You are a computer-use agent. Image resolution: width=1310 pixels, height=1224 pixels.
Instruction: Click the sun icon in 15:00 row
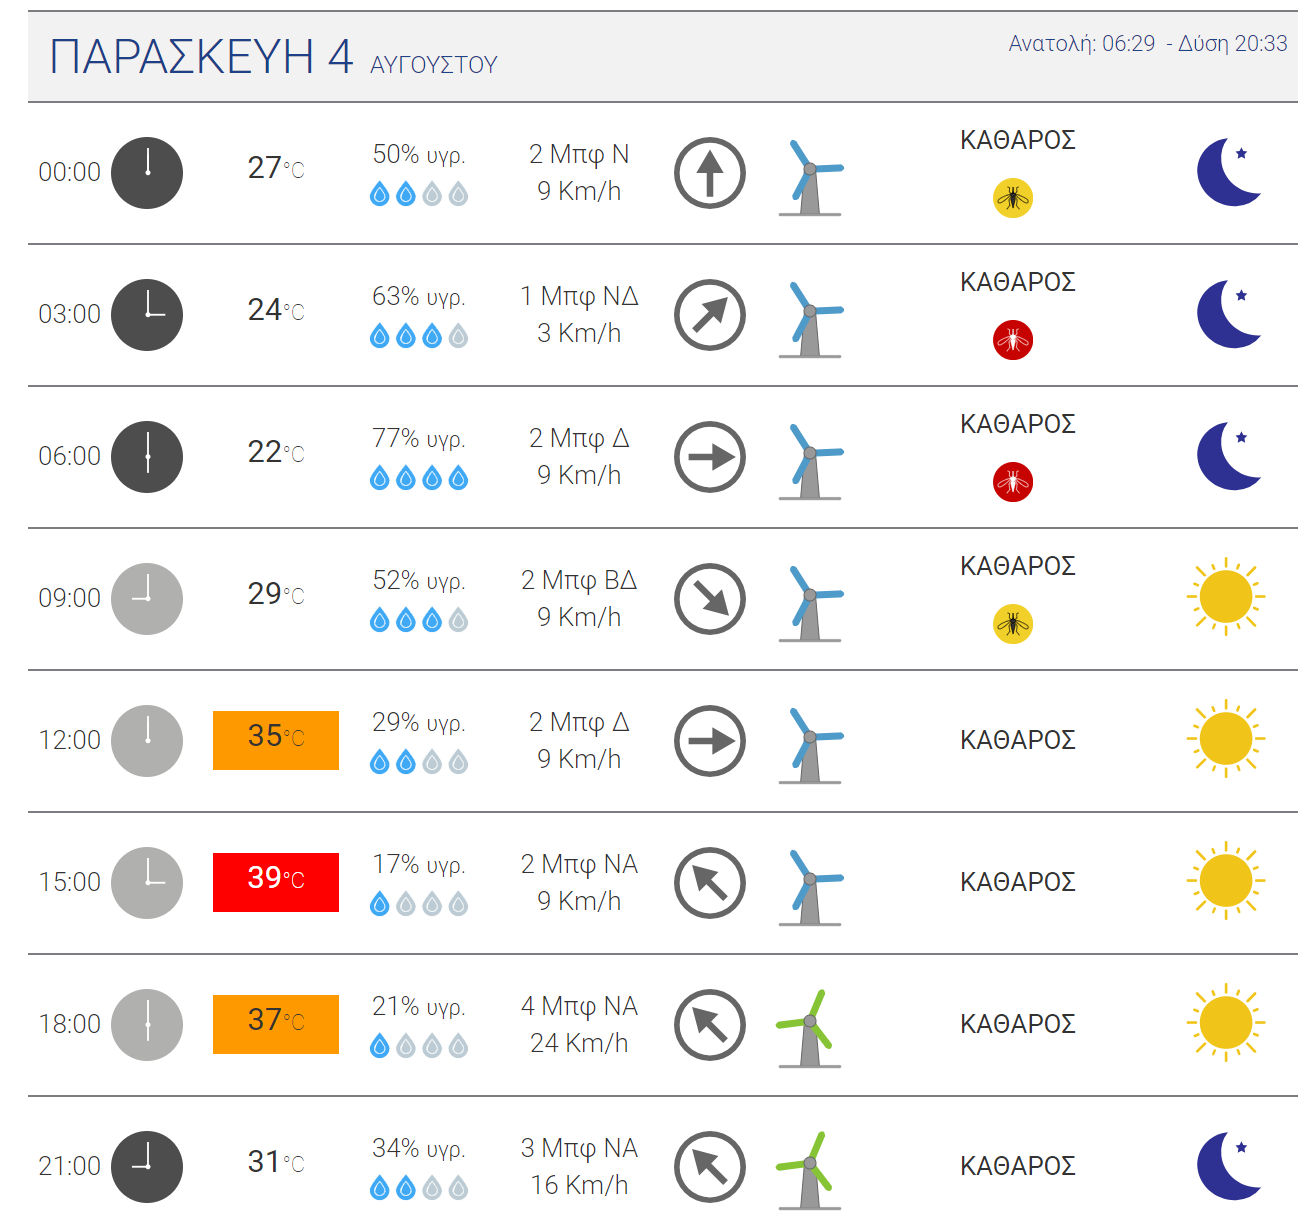(x=1226, y=881)
